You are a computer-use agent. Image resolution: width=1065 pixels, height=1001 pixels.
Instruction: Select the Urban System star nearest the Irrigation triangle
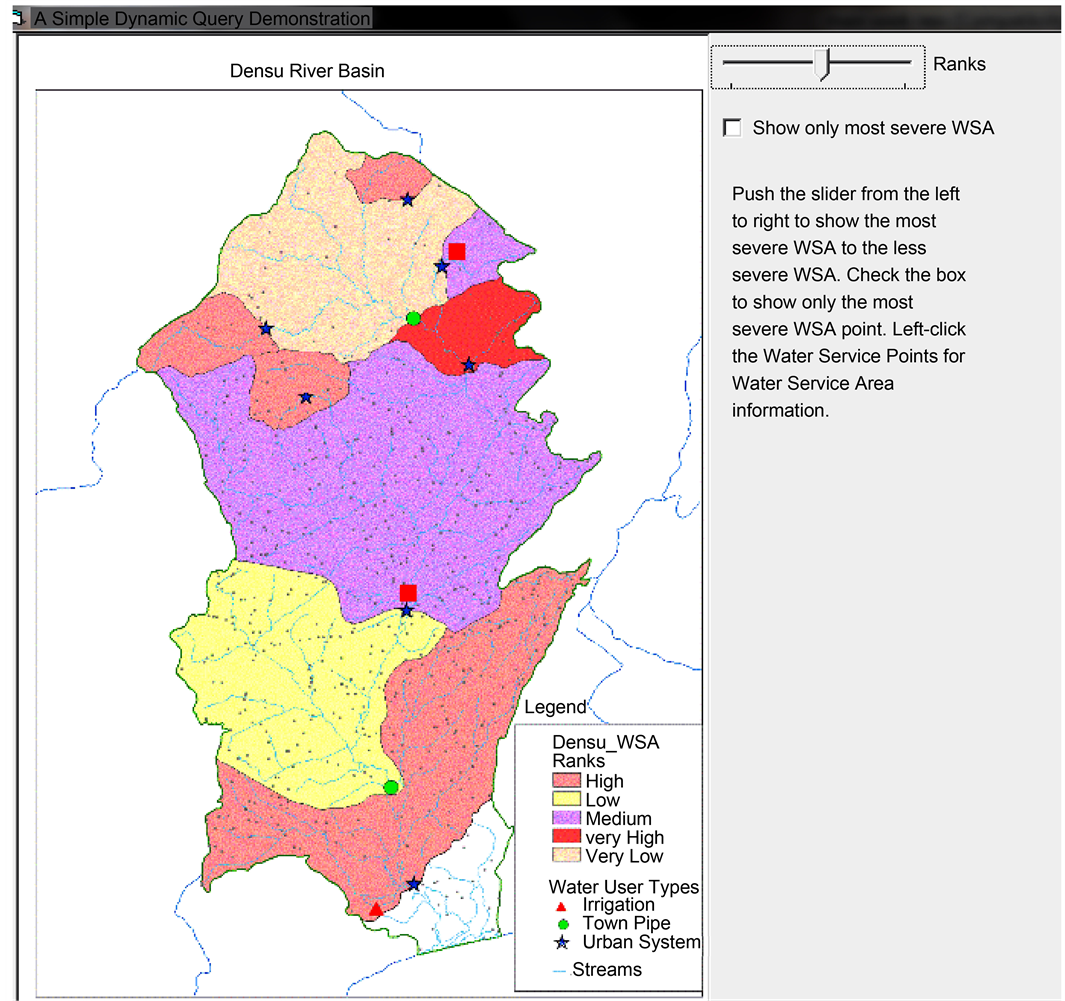414,884
